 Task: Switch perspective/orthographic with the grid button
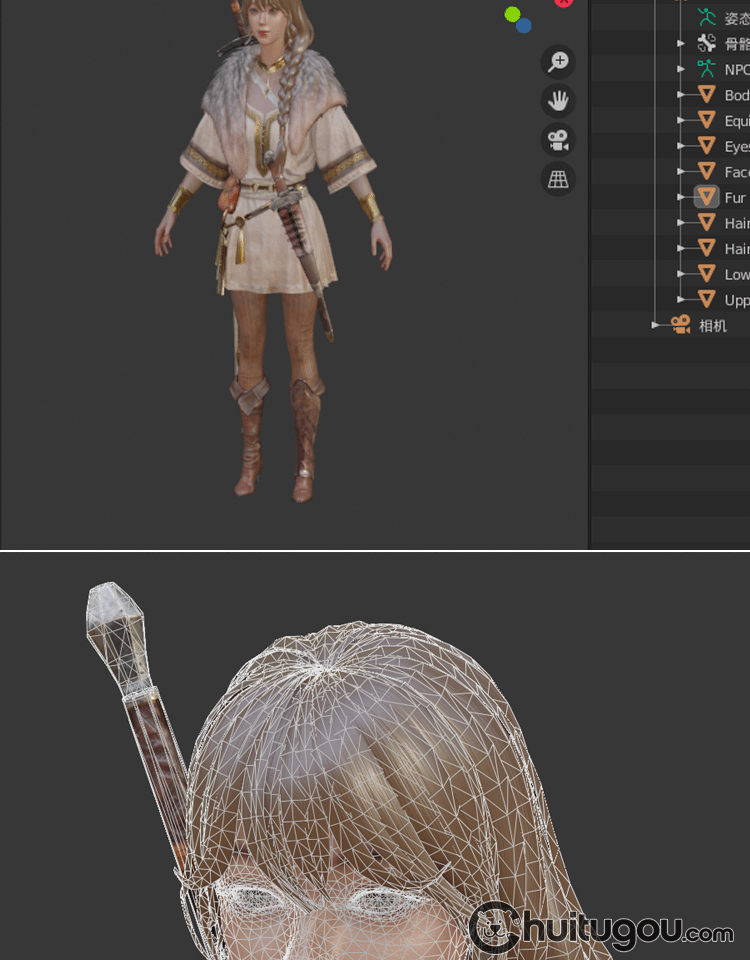tap(558, 179)
